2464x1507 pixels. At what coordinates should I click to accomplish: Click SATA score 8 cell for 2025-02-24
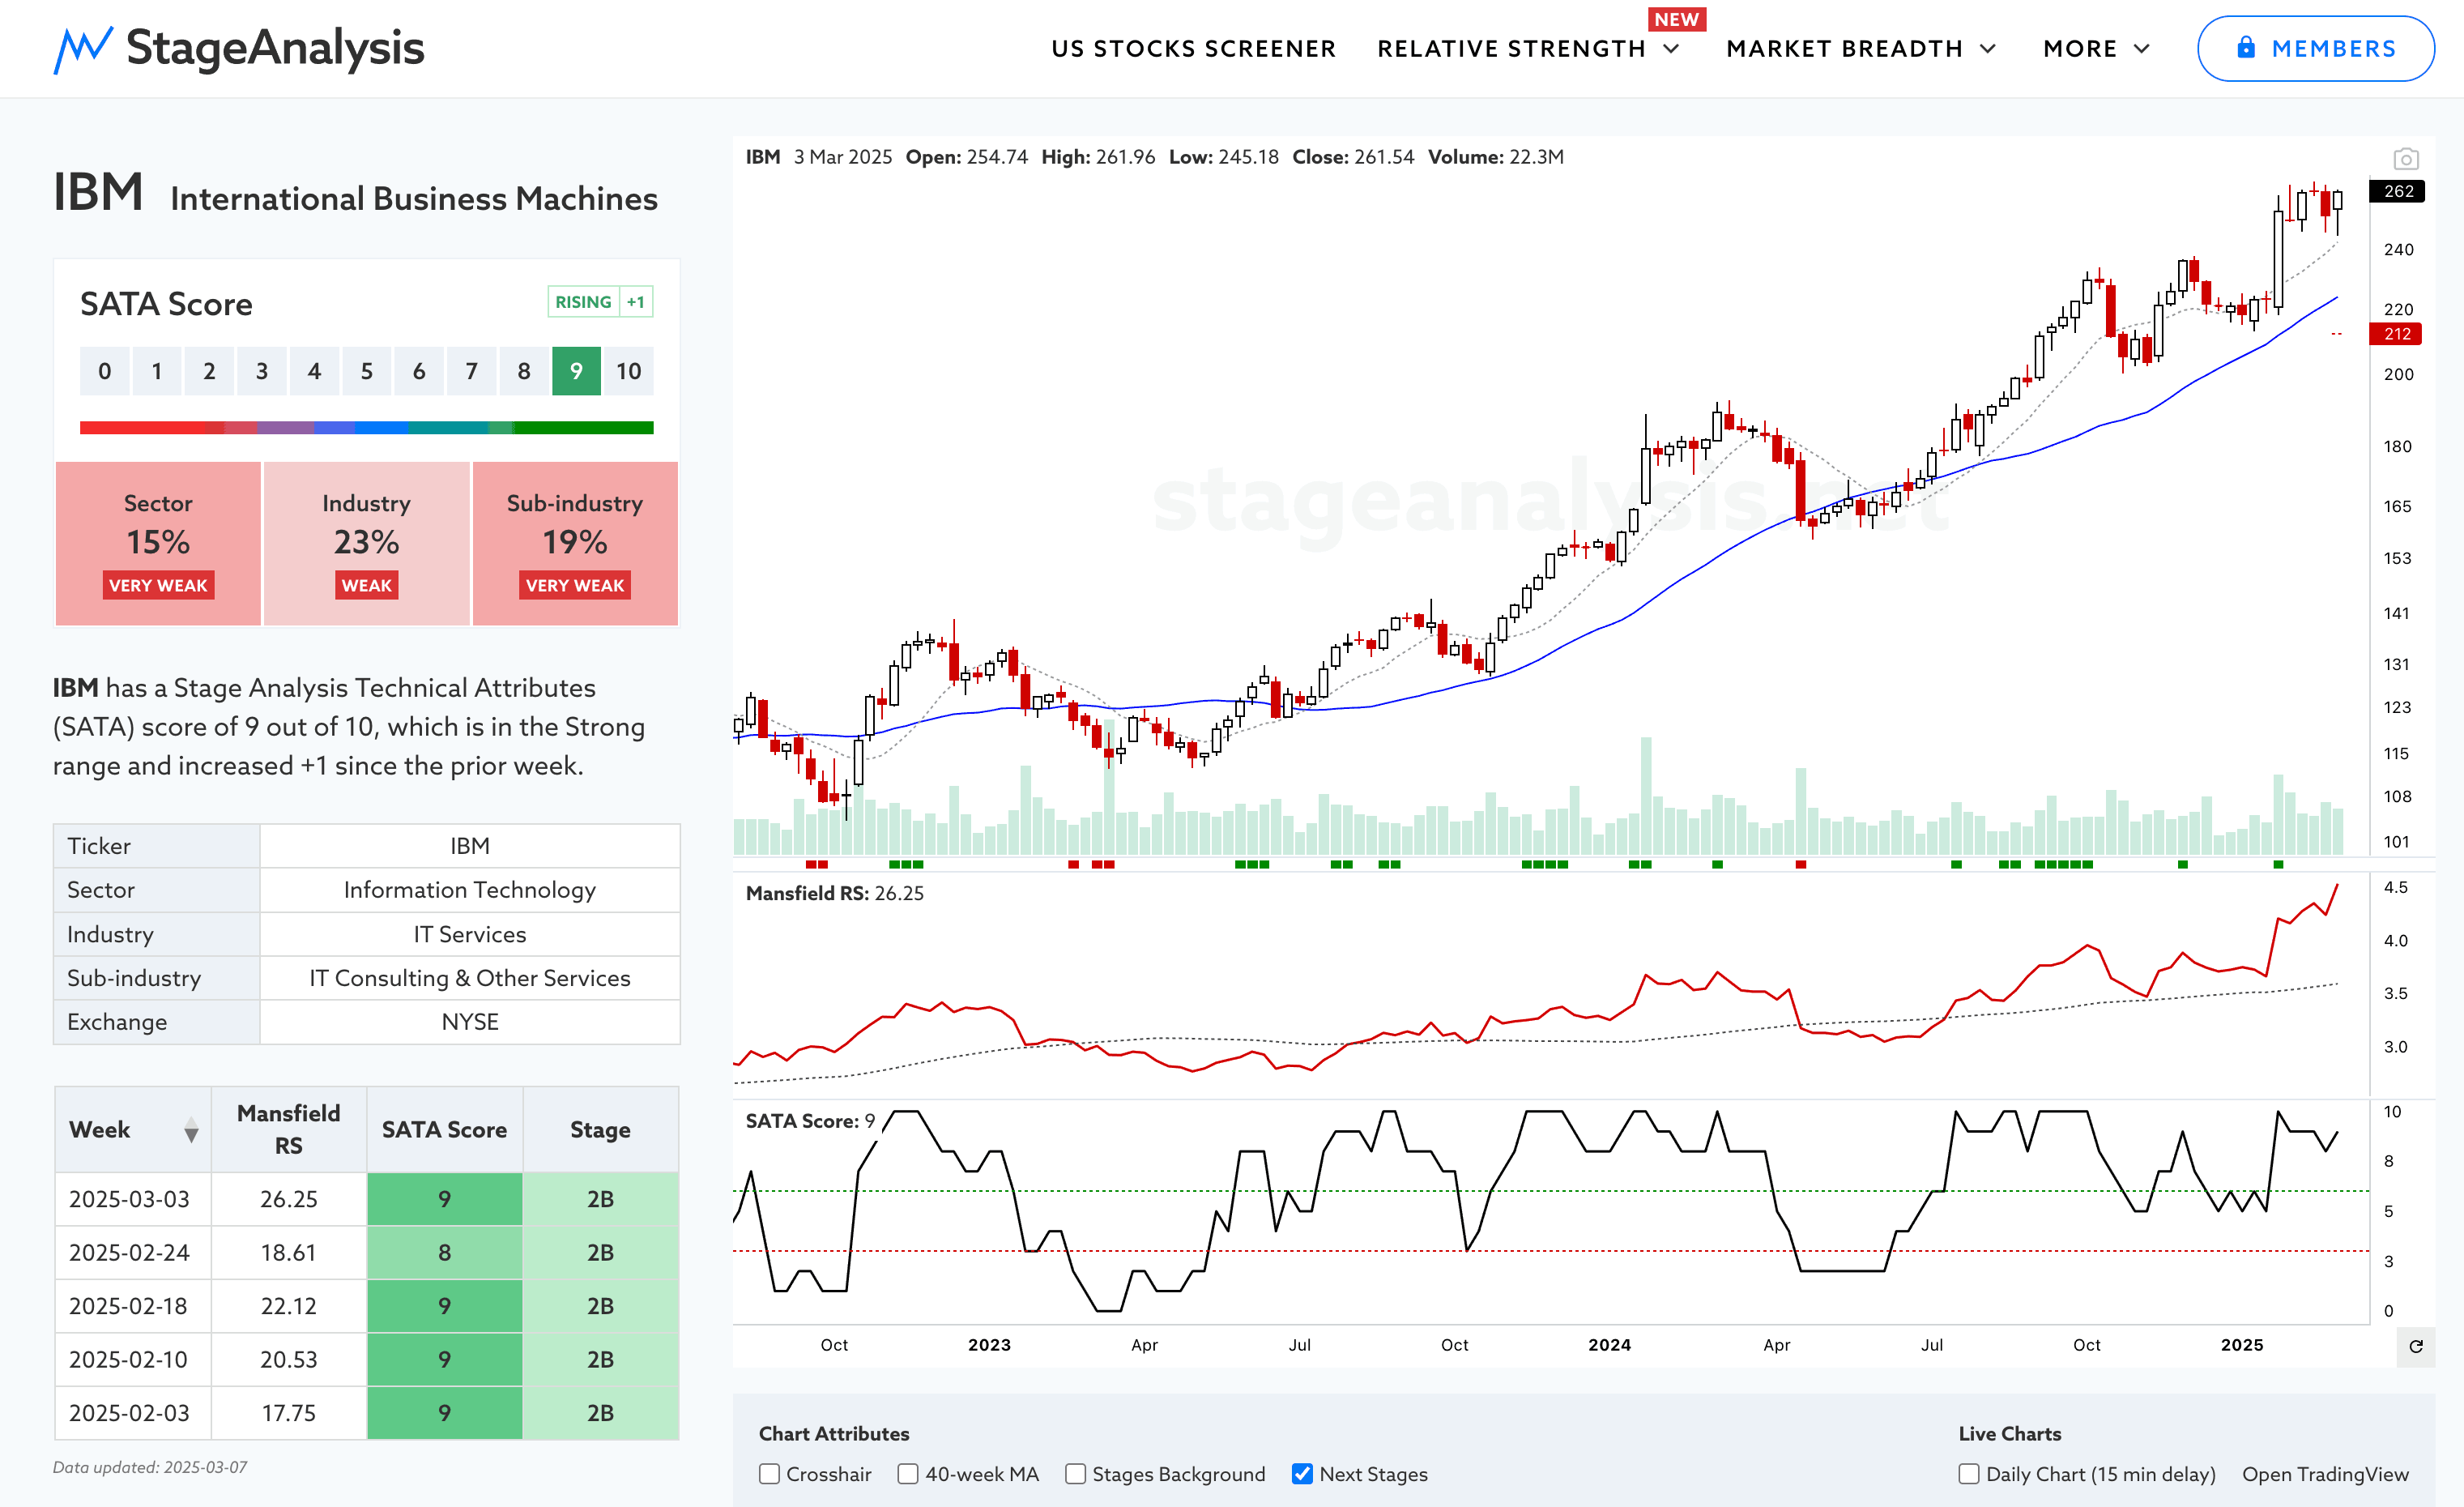click(x=444, y=1253)
